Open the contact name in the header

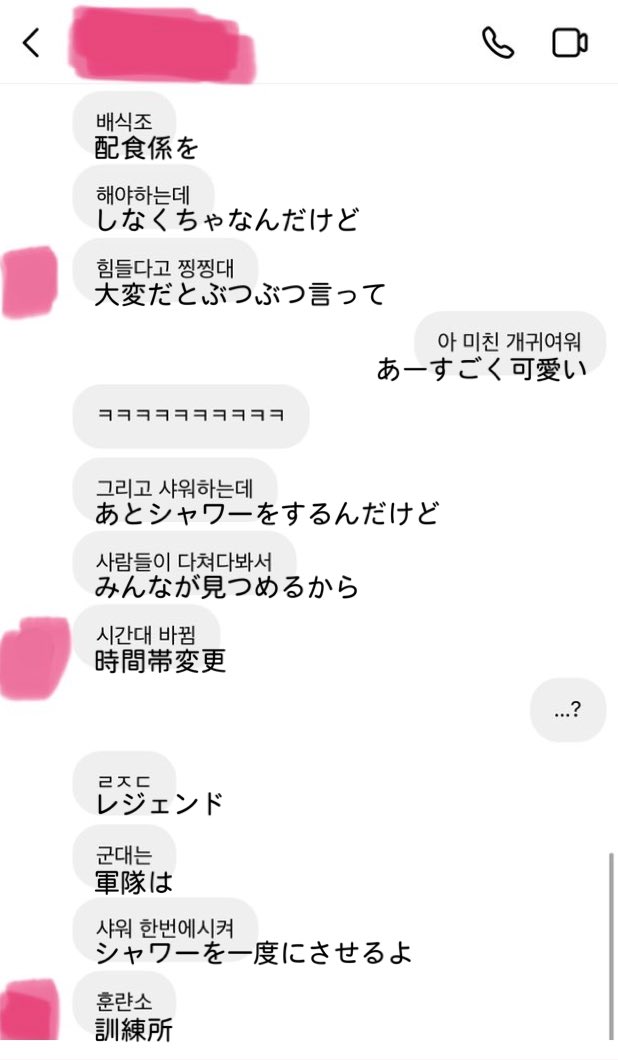point(162,45)
